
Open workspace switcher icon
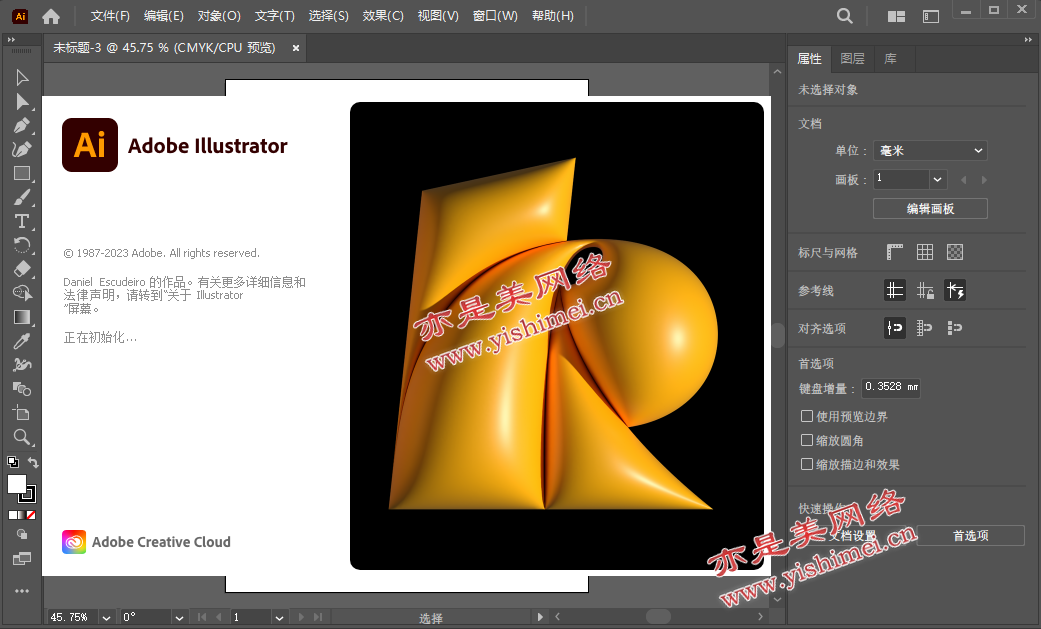tap(931, 17)
